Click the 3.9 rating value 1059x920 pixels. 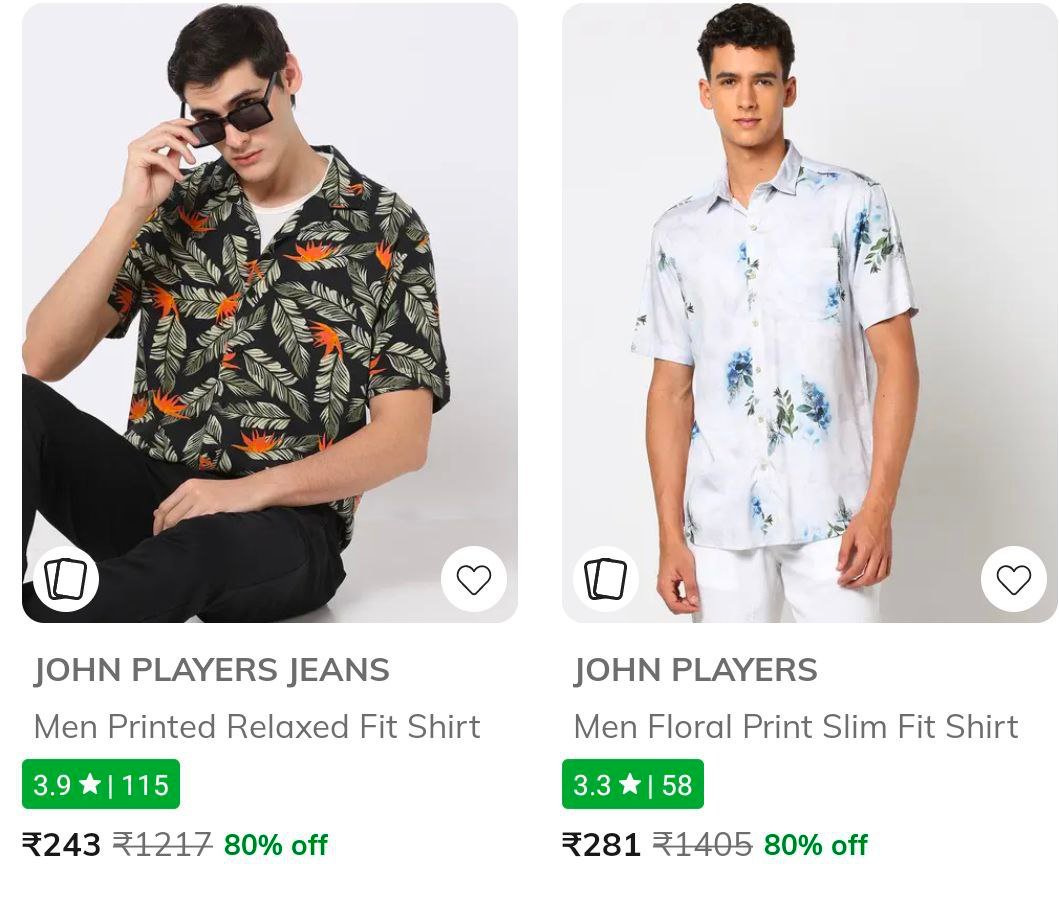click(52, 785)
